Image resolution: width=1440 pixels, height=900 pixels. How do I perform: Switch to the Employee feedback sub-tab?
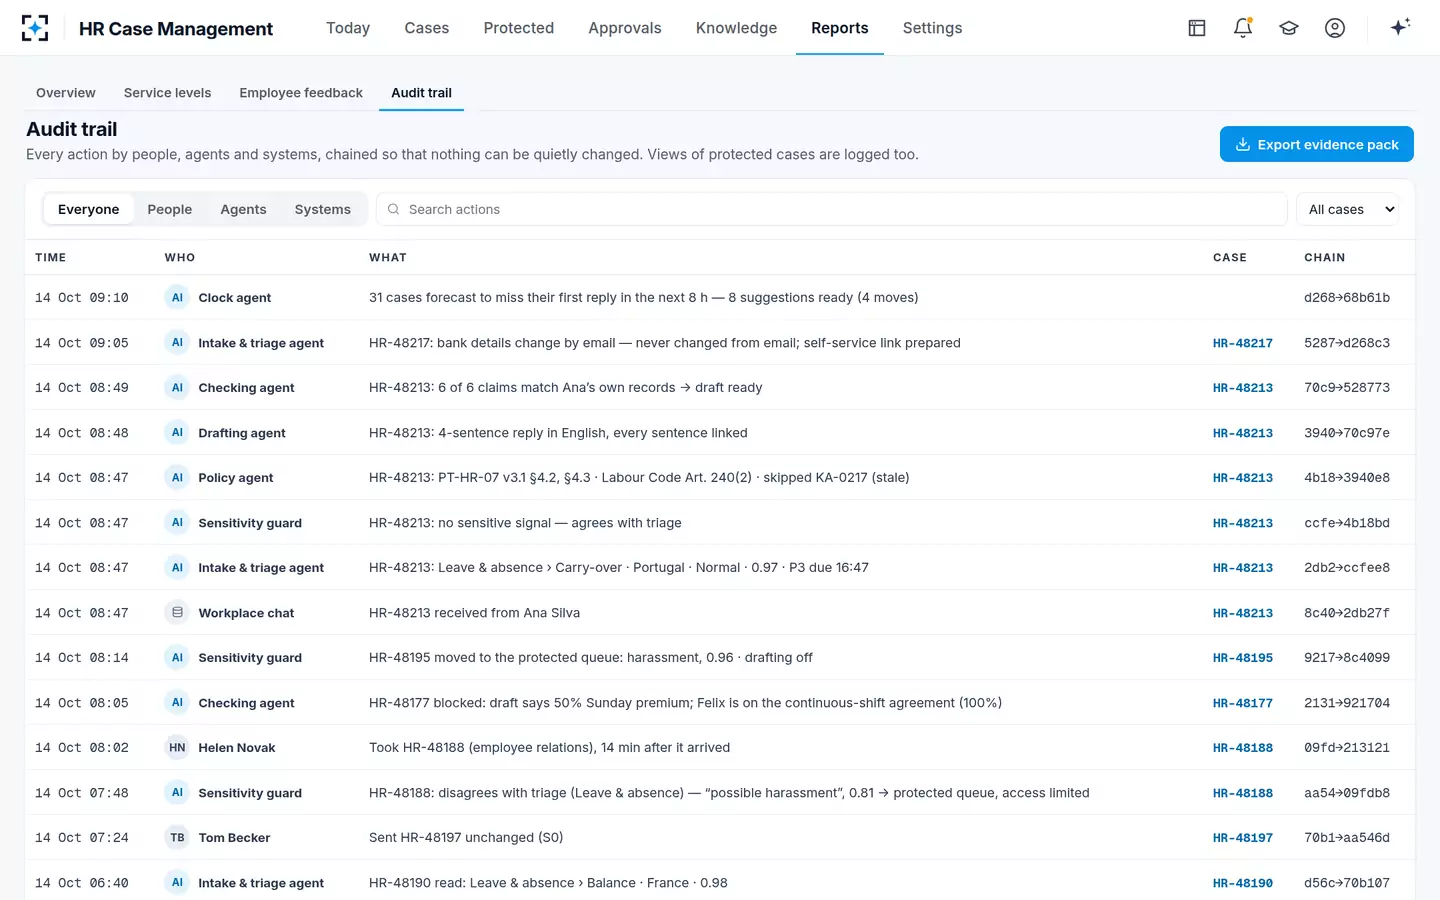tap(301, 93)
